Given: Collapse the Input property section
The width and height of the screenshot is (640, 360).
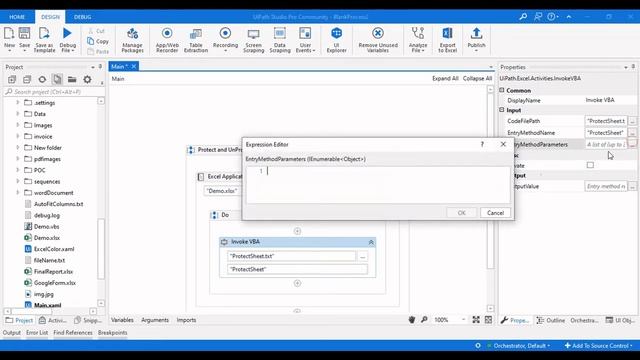Looking at the screenshot, I should 502,110.
